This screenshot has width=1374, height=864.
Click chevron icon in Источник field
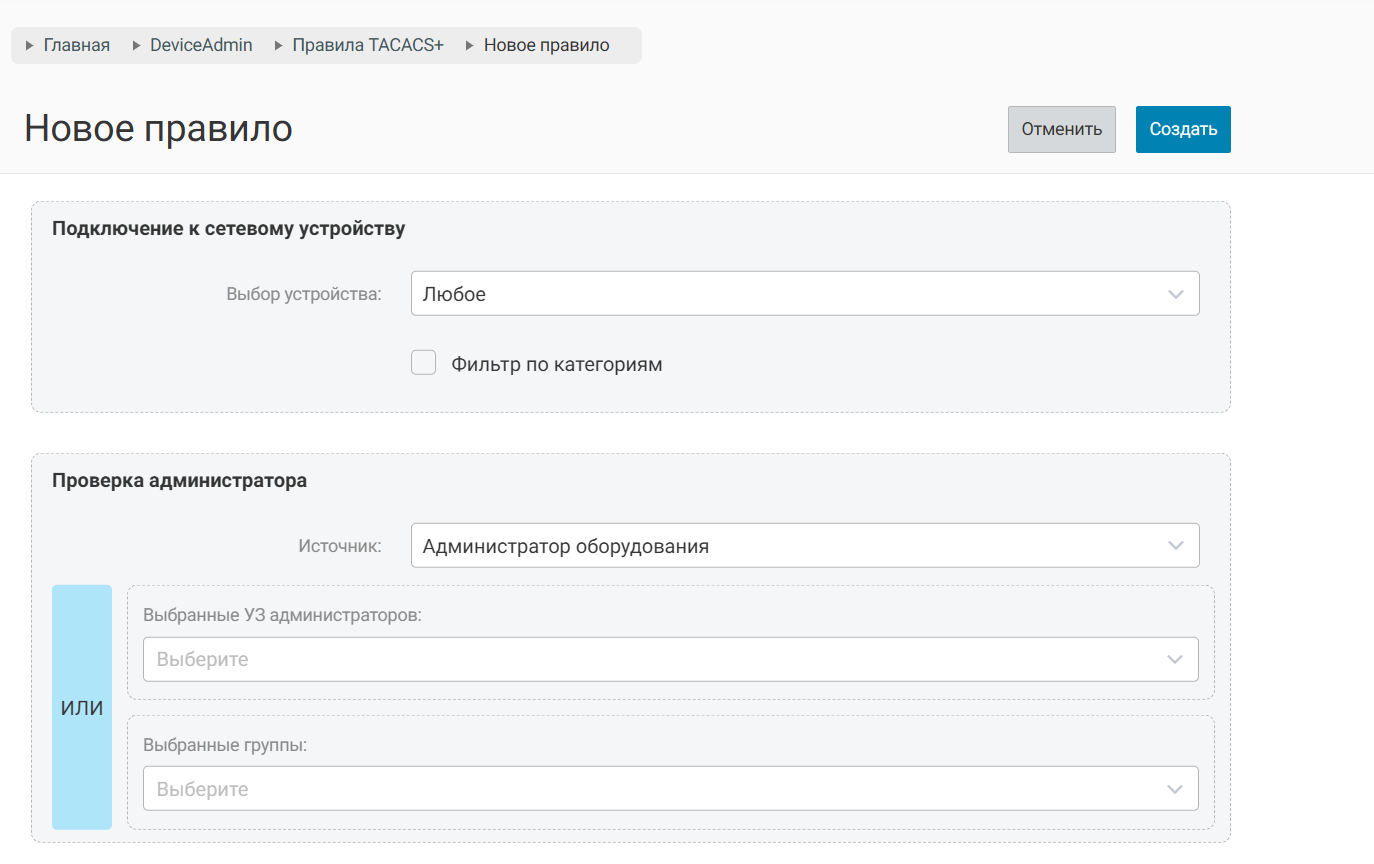(x=1176, y=546)
